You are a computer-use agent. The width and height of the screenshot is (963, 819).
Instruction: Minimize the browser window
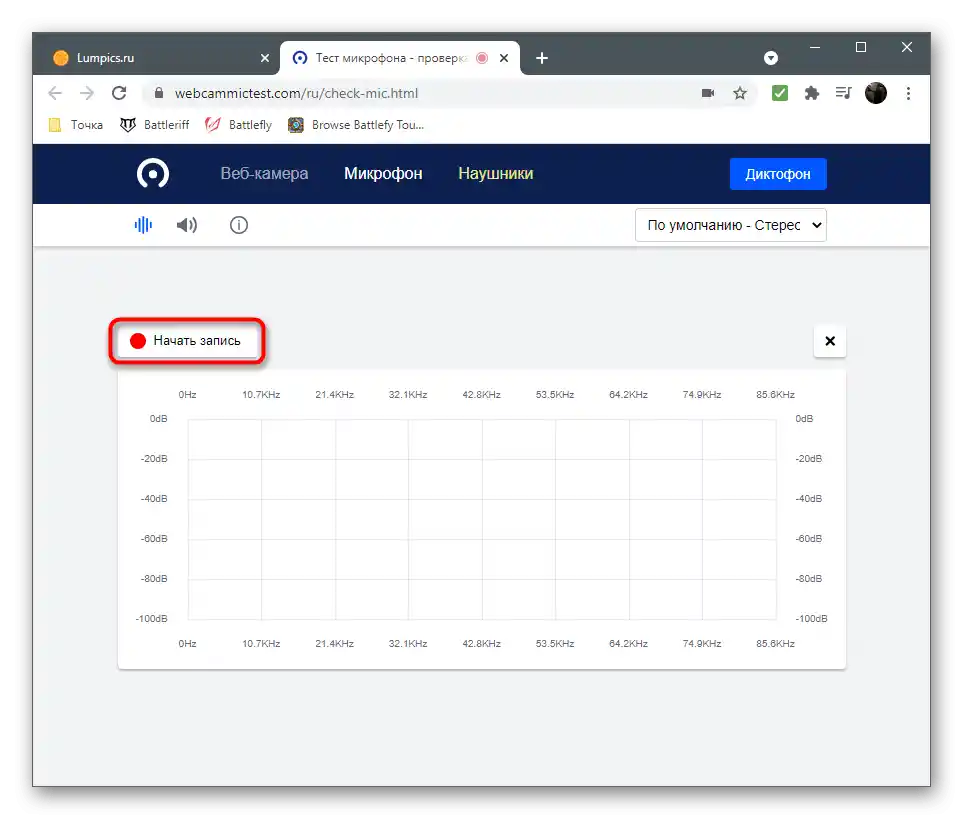click(x=815, y=47)
